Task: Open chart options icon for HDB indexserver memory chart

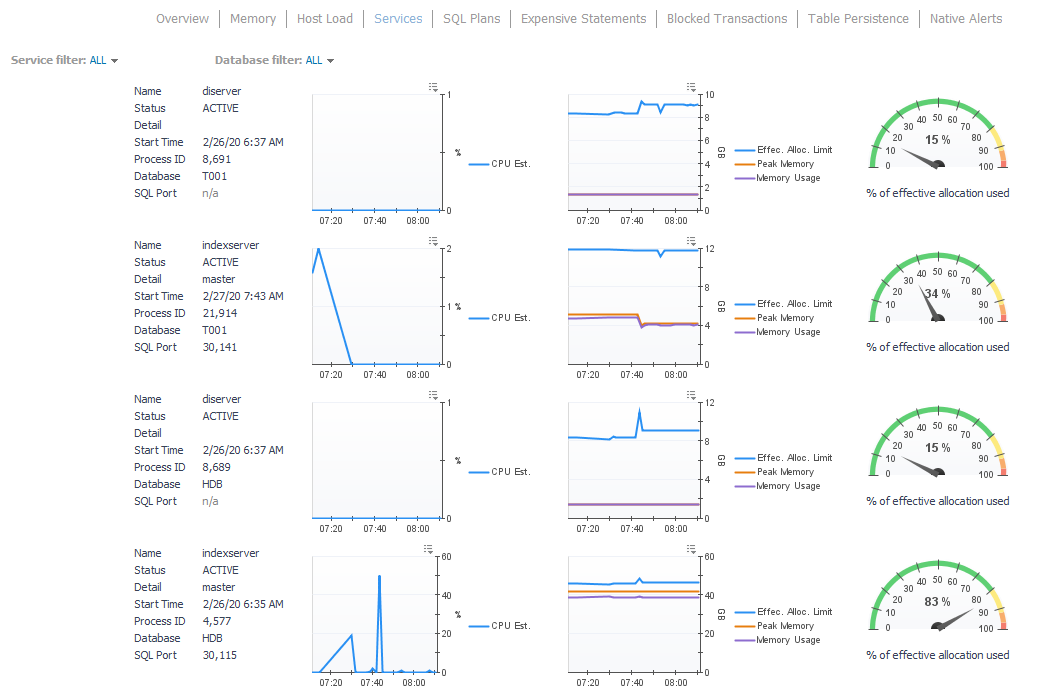Action: (691, 549)
